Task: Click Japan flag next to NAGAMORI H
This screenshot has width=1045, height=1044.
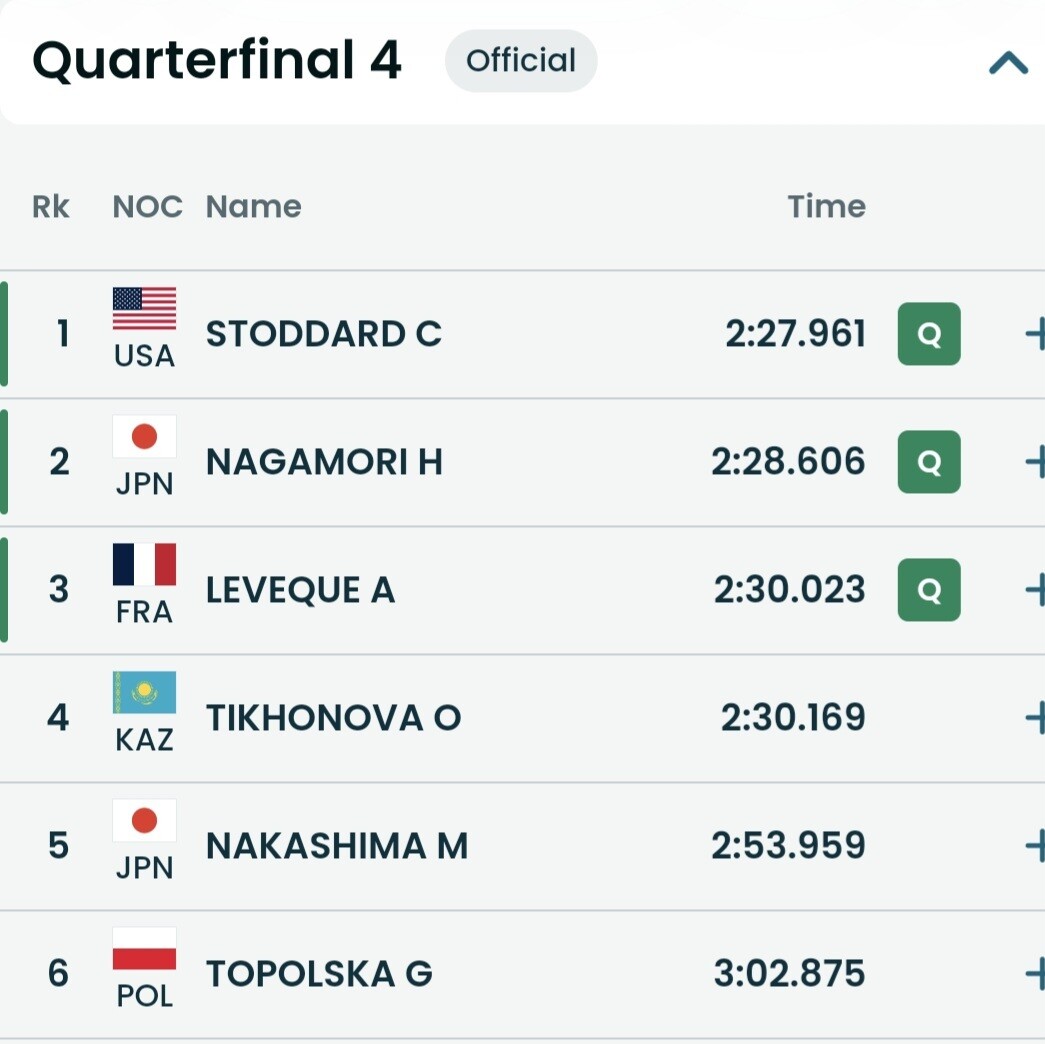Action: coord(144,437)
